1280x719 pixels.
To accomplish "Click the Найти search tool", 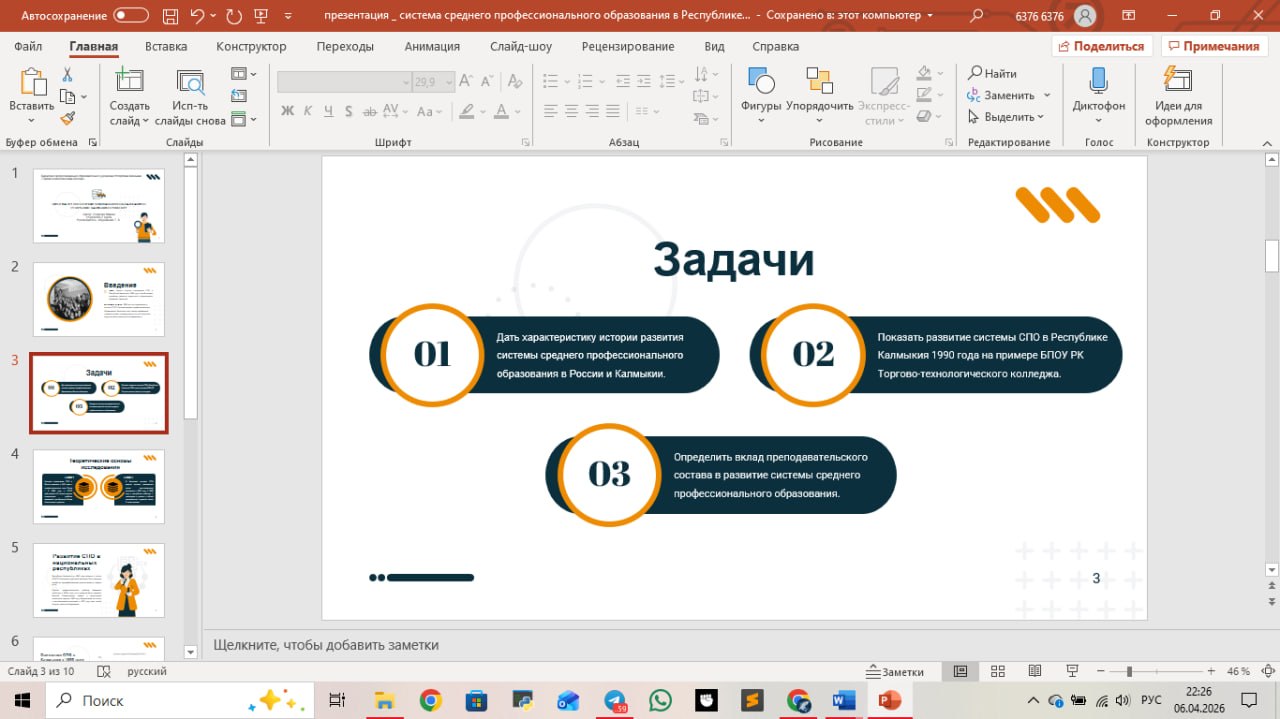I will [x=992, y=73].
